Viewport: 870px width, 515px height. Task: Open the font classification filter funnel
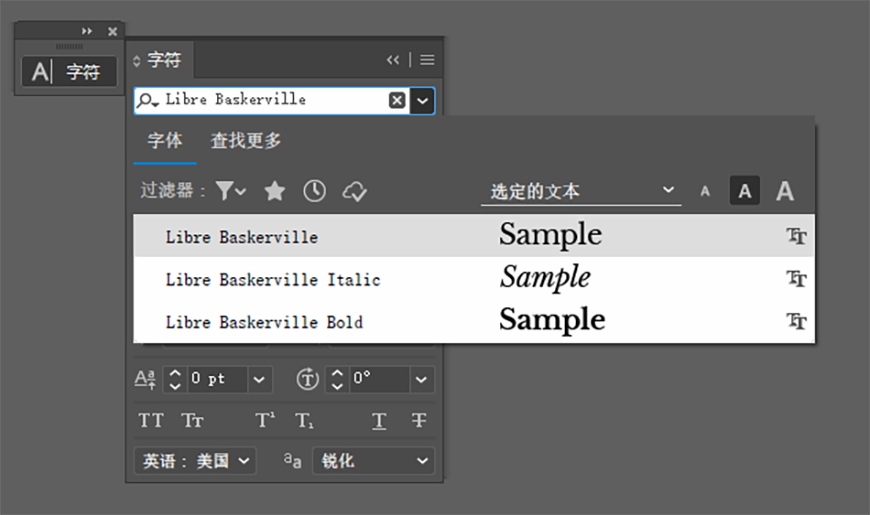click(230, 191)
